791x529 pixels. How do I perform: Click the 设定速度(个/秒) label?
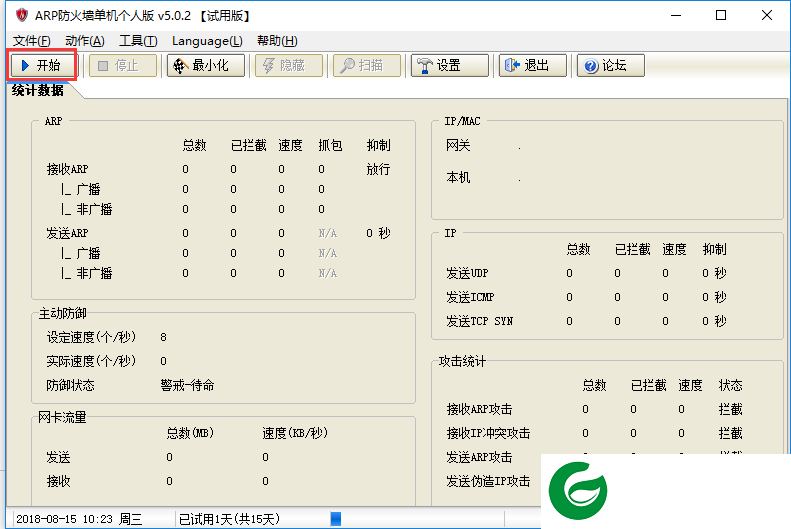click(x=91, y=337)
